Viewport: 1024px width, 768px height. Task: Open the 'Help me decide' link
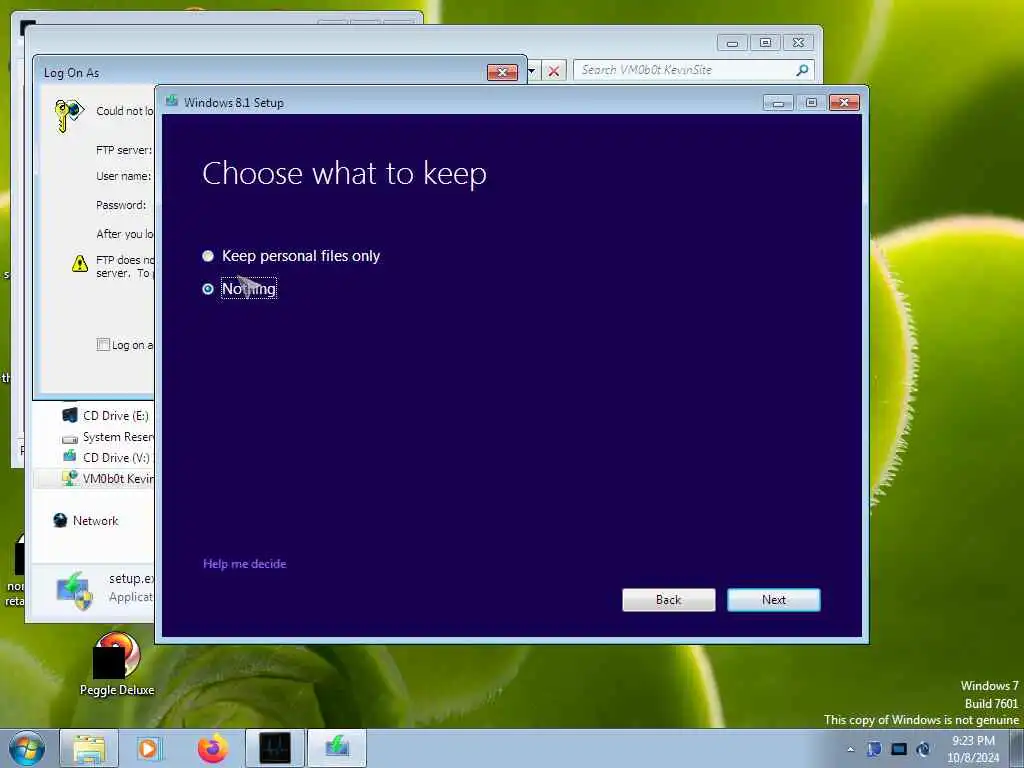[x=244, y=564]
